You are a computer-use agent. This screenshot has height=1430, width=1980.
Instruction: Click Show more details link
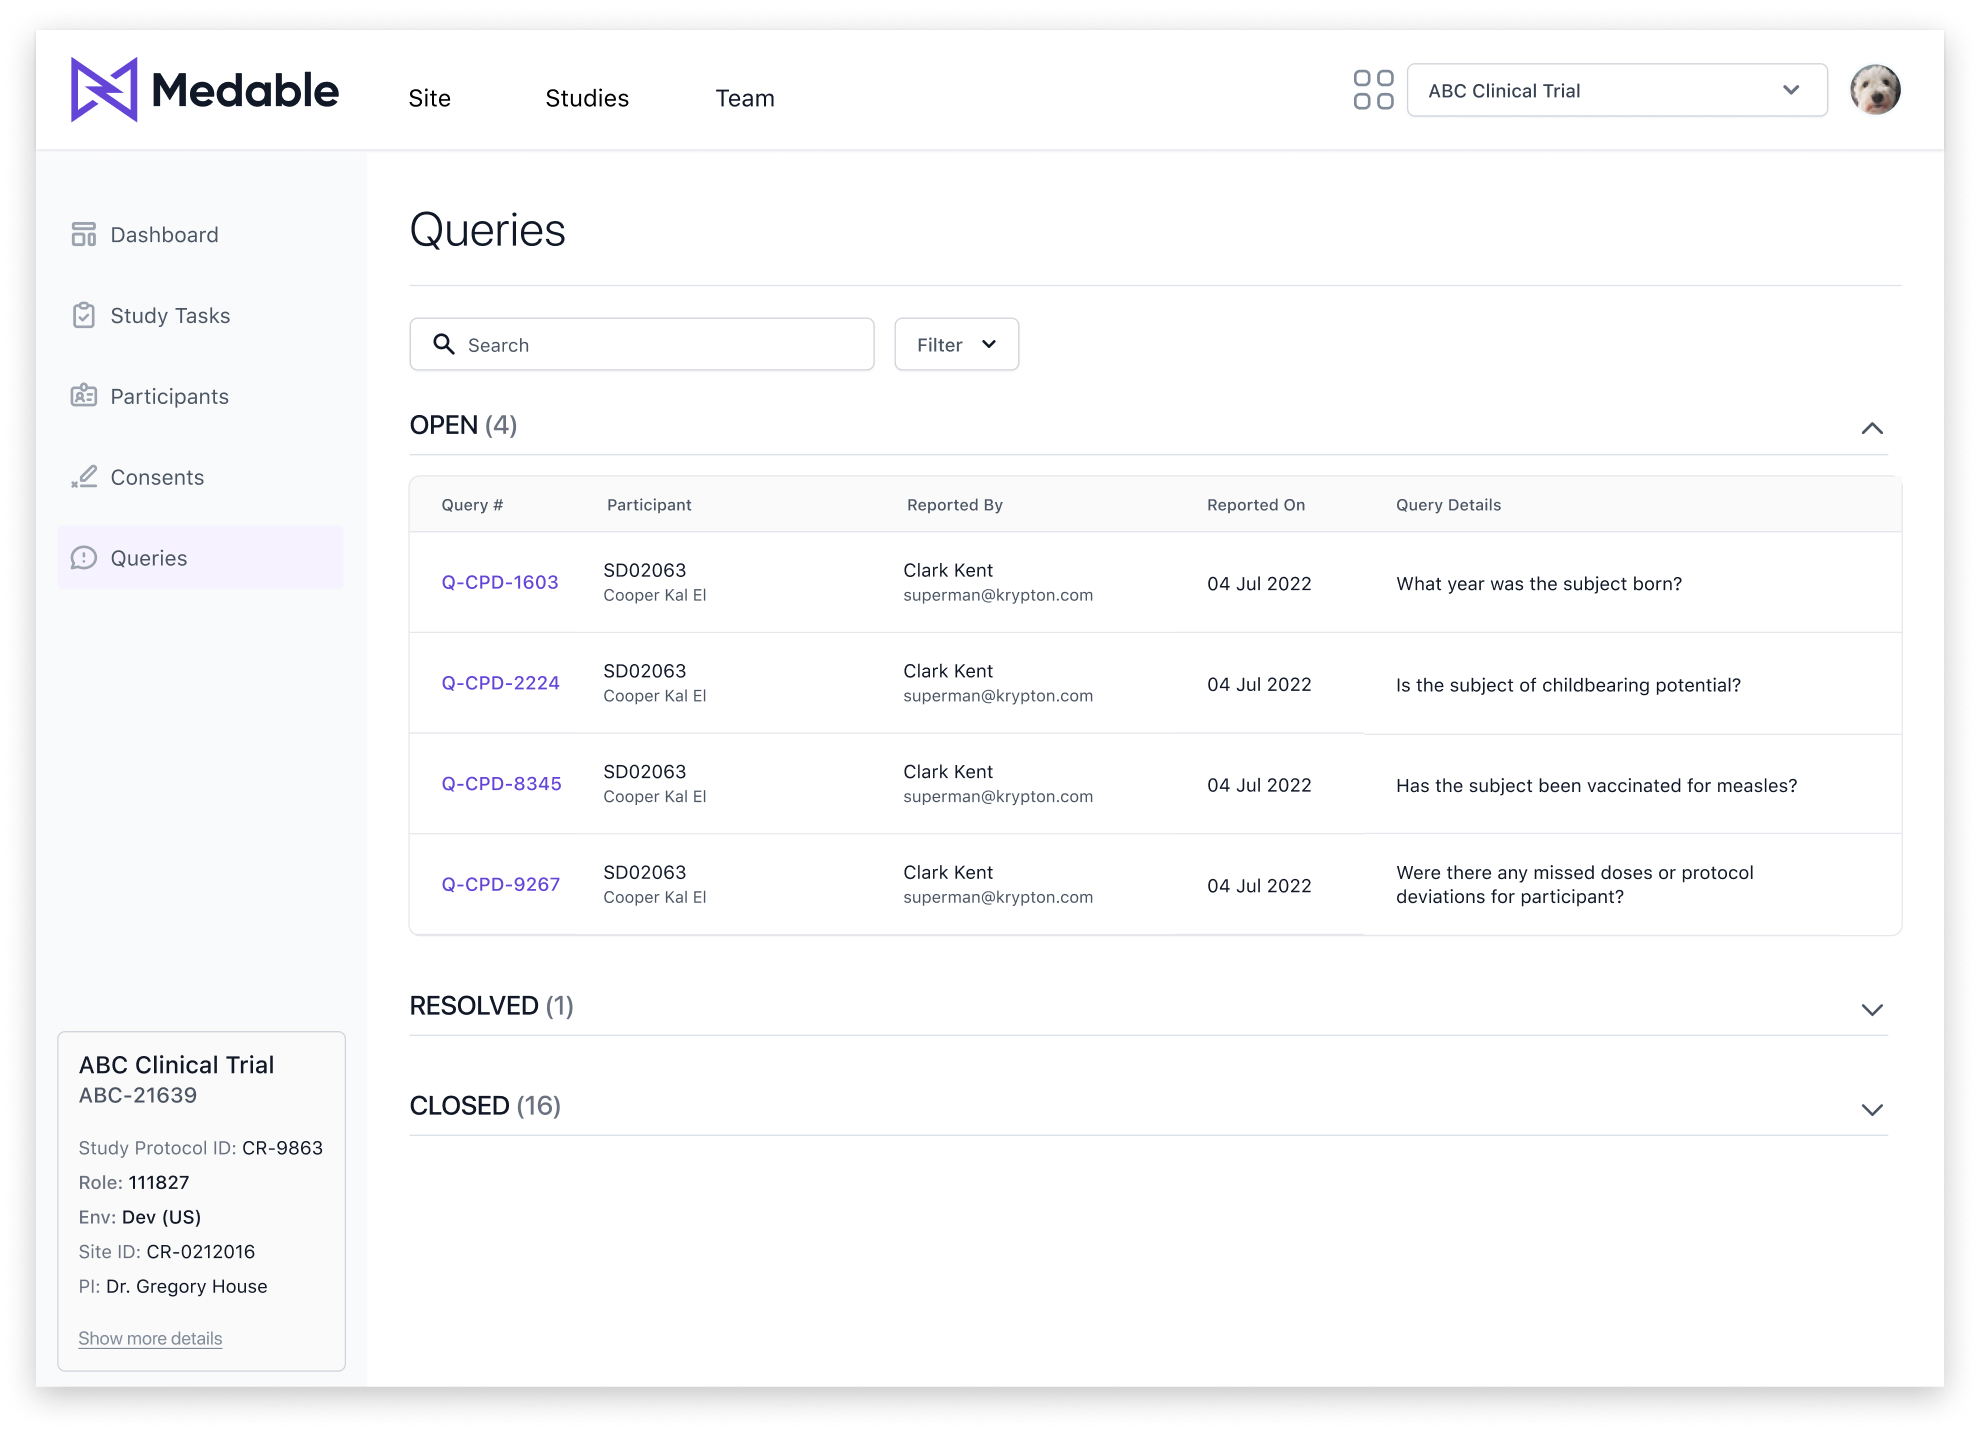click(x=150, y=1338)
